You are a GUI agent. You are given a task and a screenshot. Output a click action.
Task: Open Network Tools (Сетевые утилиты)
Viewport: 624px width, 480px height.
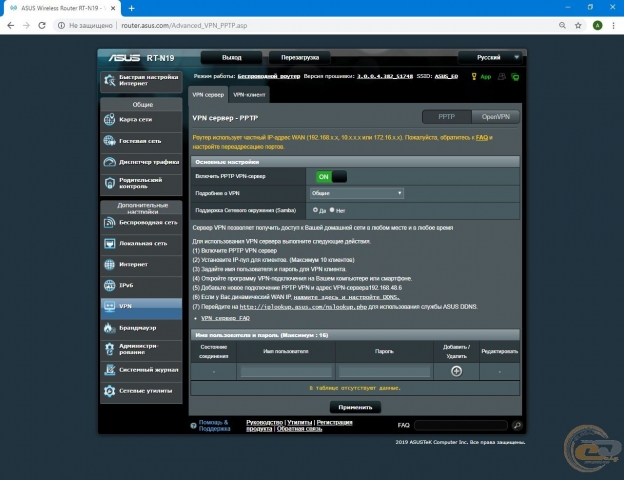tap(141, 391)
